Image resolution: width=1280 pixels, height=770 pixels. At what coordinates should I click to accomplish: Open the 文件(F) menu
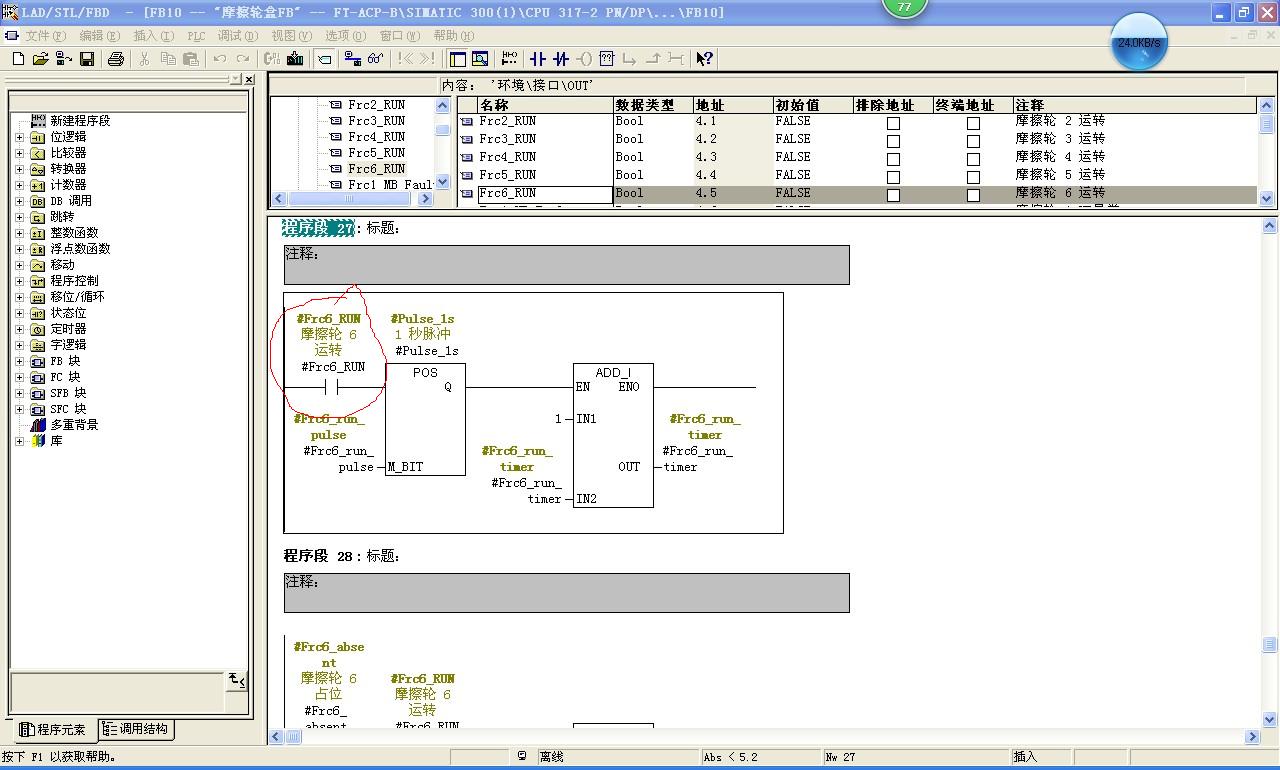click(x=45, y=35)
